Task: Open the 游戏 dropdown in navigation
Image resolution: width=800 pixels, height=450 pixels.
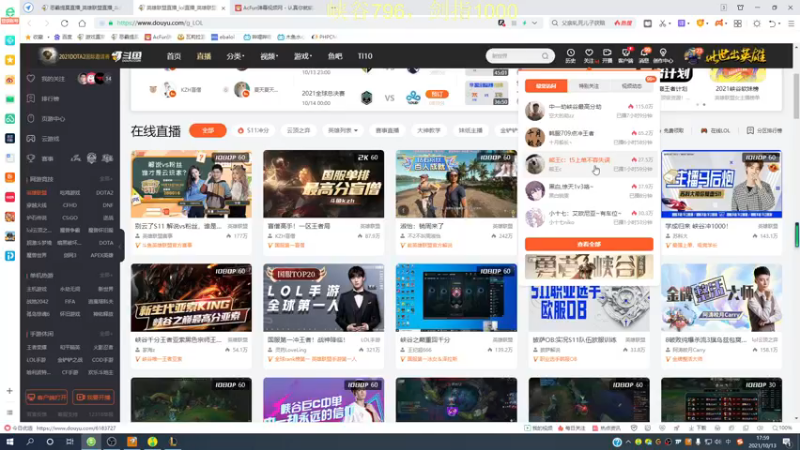Action: [x=303, y=56]
